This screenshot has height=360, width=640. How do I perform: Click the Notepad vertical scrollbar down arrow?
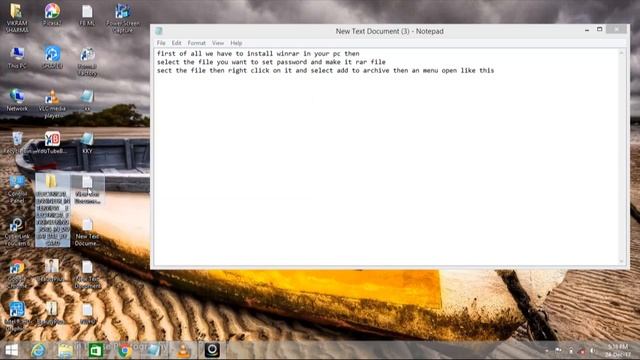pyautogui.click(x=622, y=261)
